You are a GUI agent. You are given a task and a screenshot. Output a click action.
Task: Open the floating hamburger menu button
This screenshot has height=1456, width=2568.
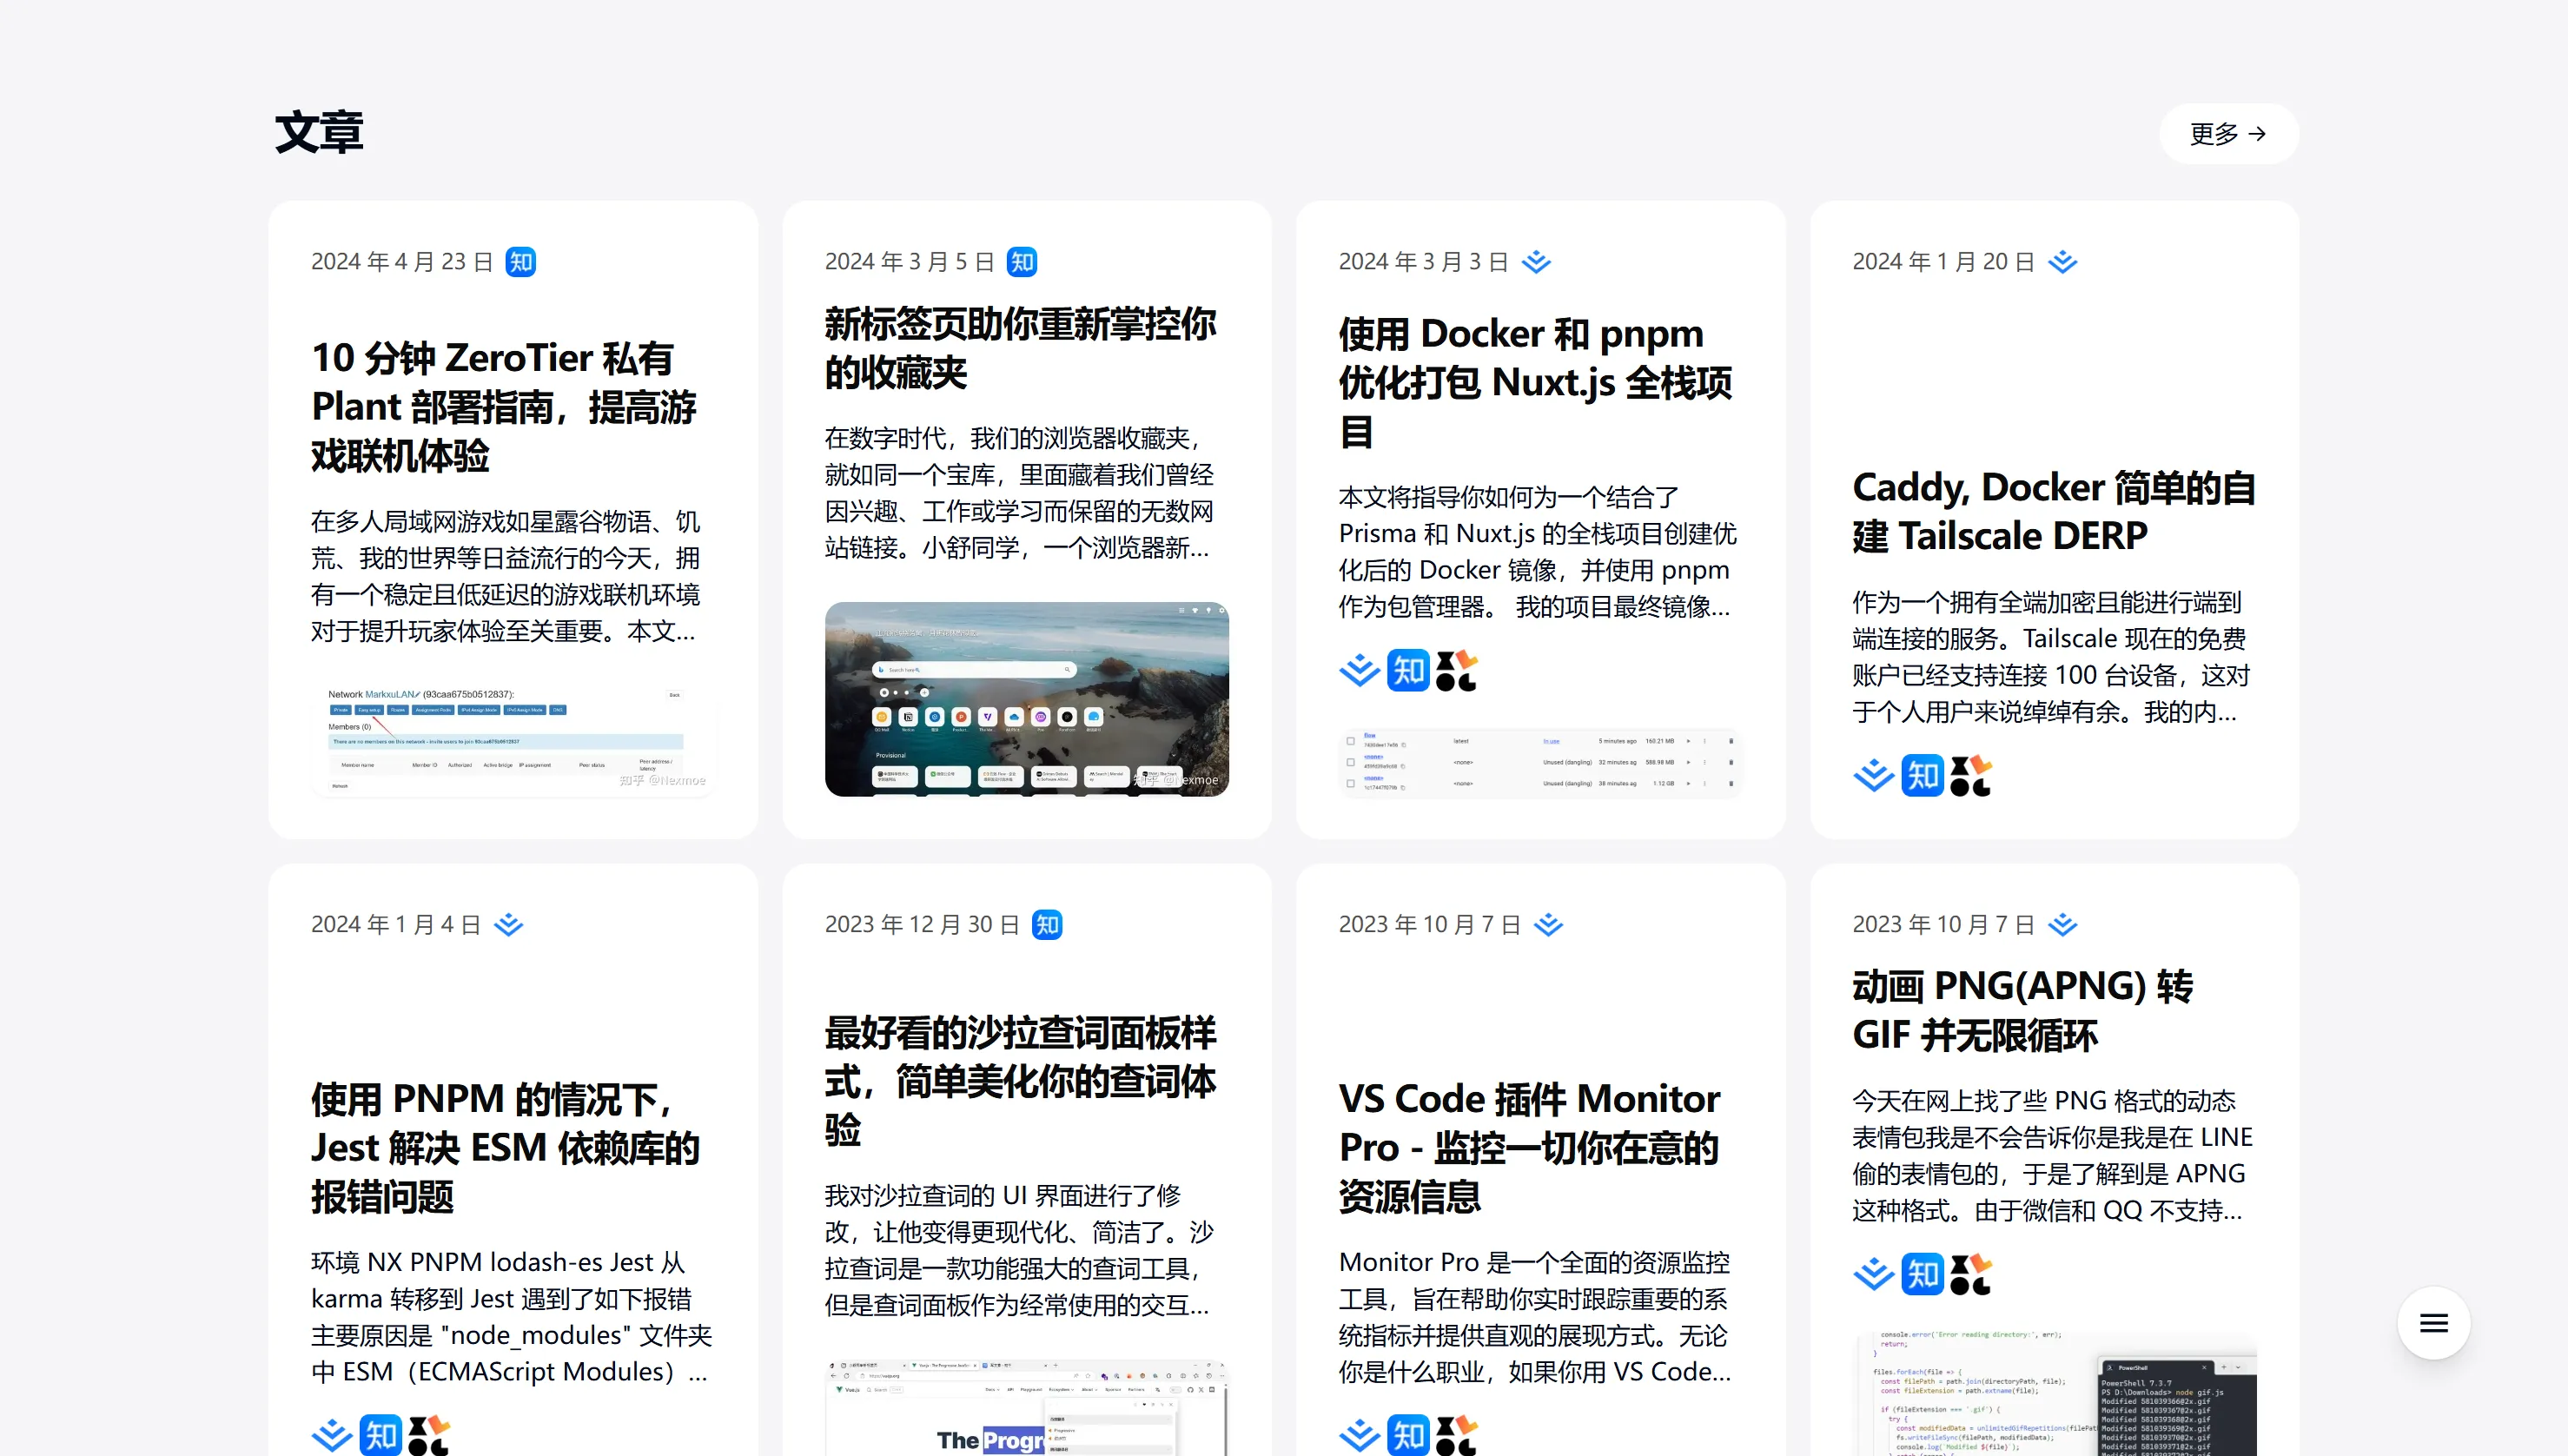click(x=2433, y=1323)
